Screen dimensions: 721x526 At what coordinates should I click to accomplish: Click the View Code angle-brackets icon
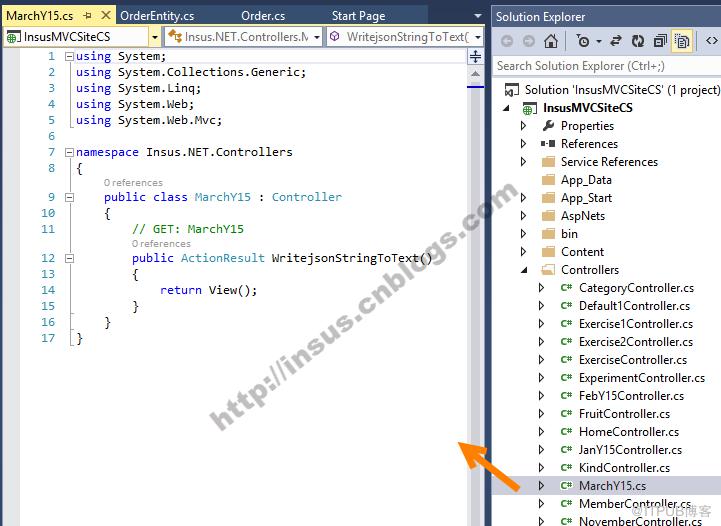coord(711,40)
